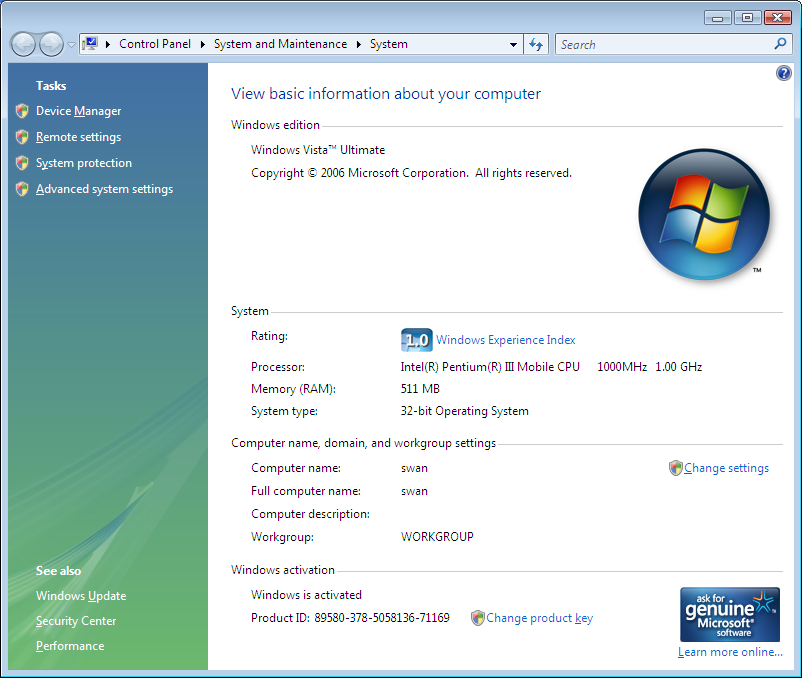Open Windows Update under See also

click(81, 596)
